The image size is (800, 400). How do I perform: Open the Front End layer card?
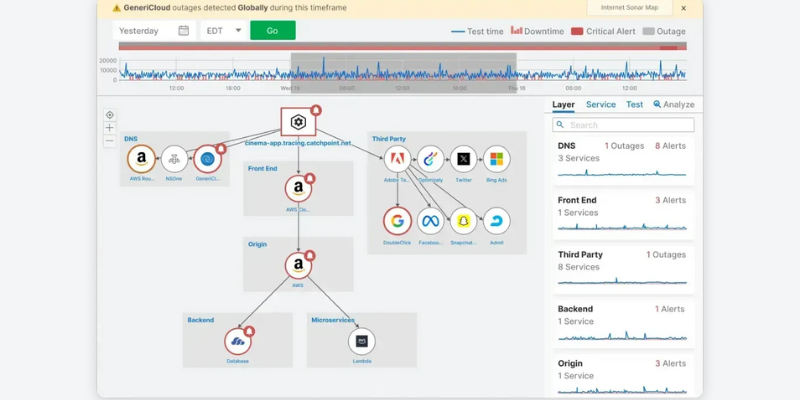(623, 215)
